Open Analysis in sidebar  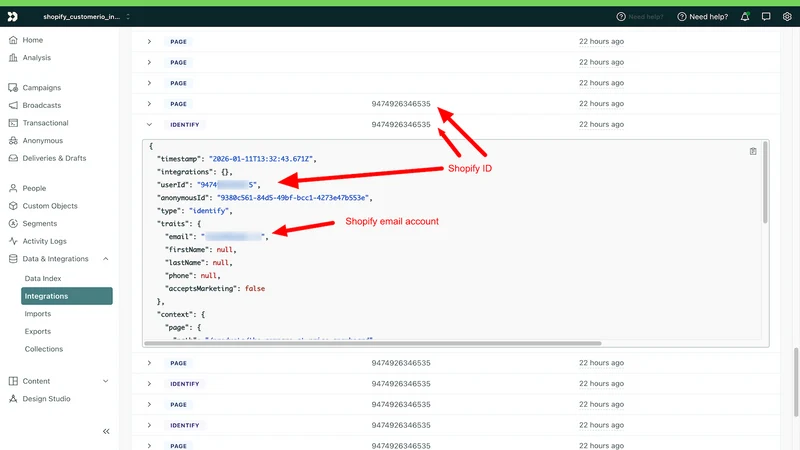pos(36,58)
